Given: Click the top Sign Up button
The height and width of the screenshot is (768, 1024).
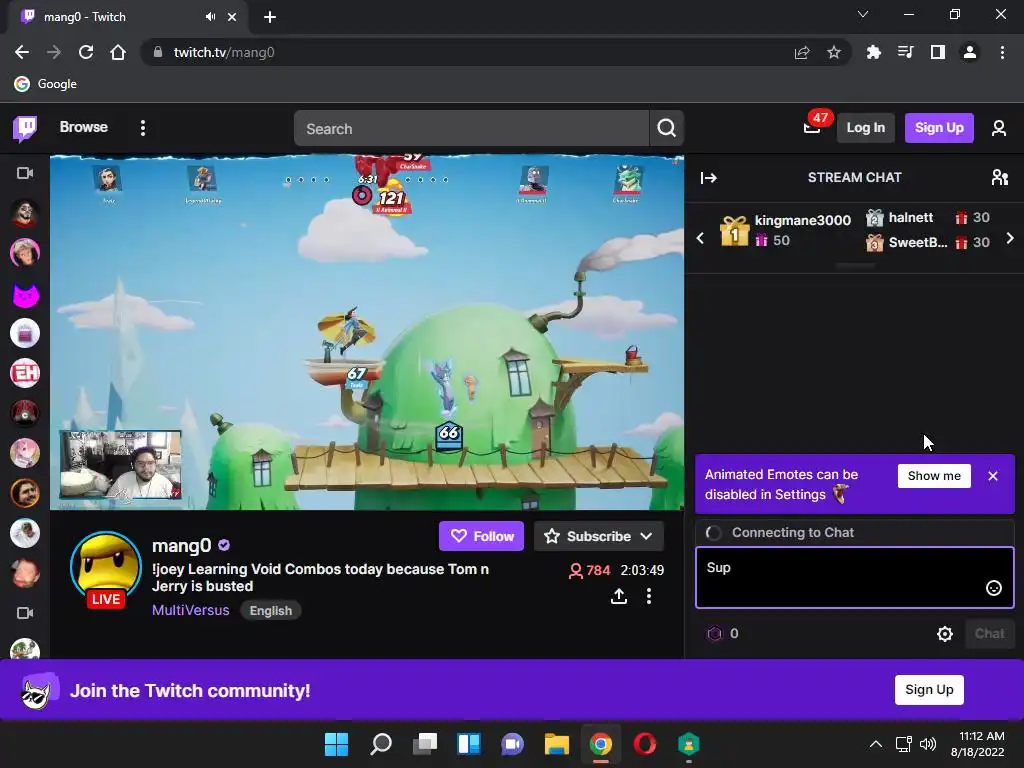Looking at the screenshot, I should pyautogui.click(x=939, y=127).
